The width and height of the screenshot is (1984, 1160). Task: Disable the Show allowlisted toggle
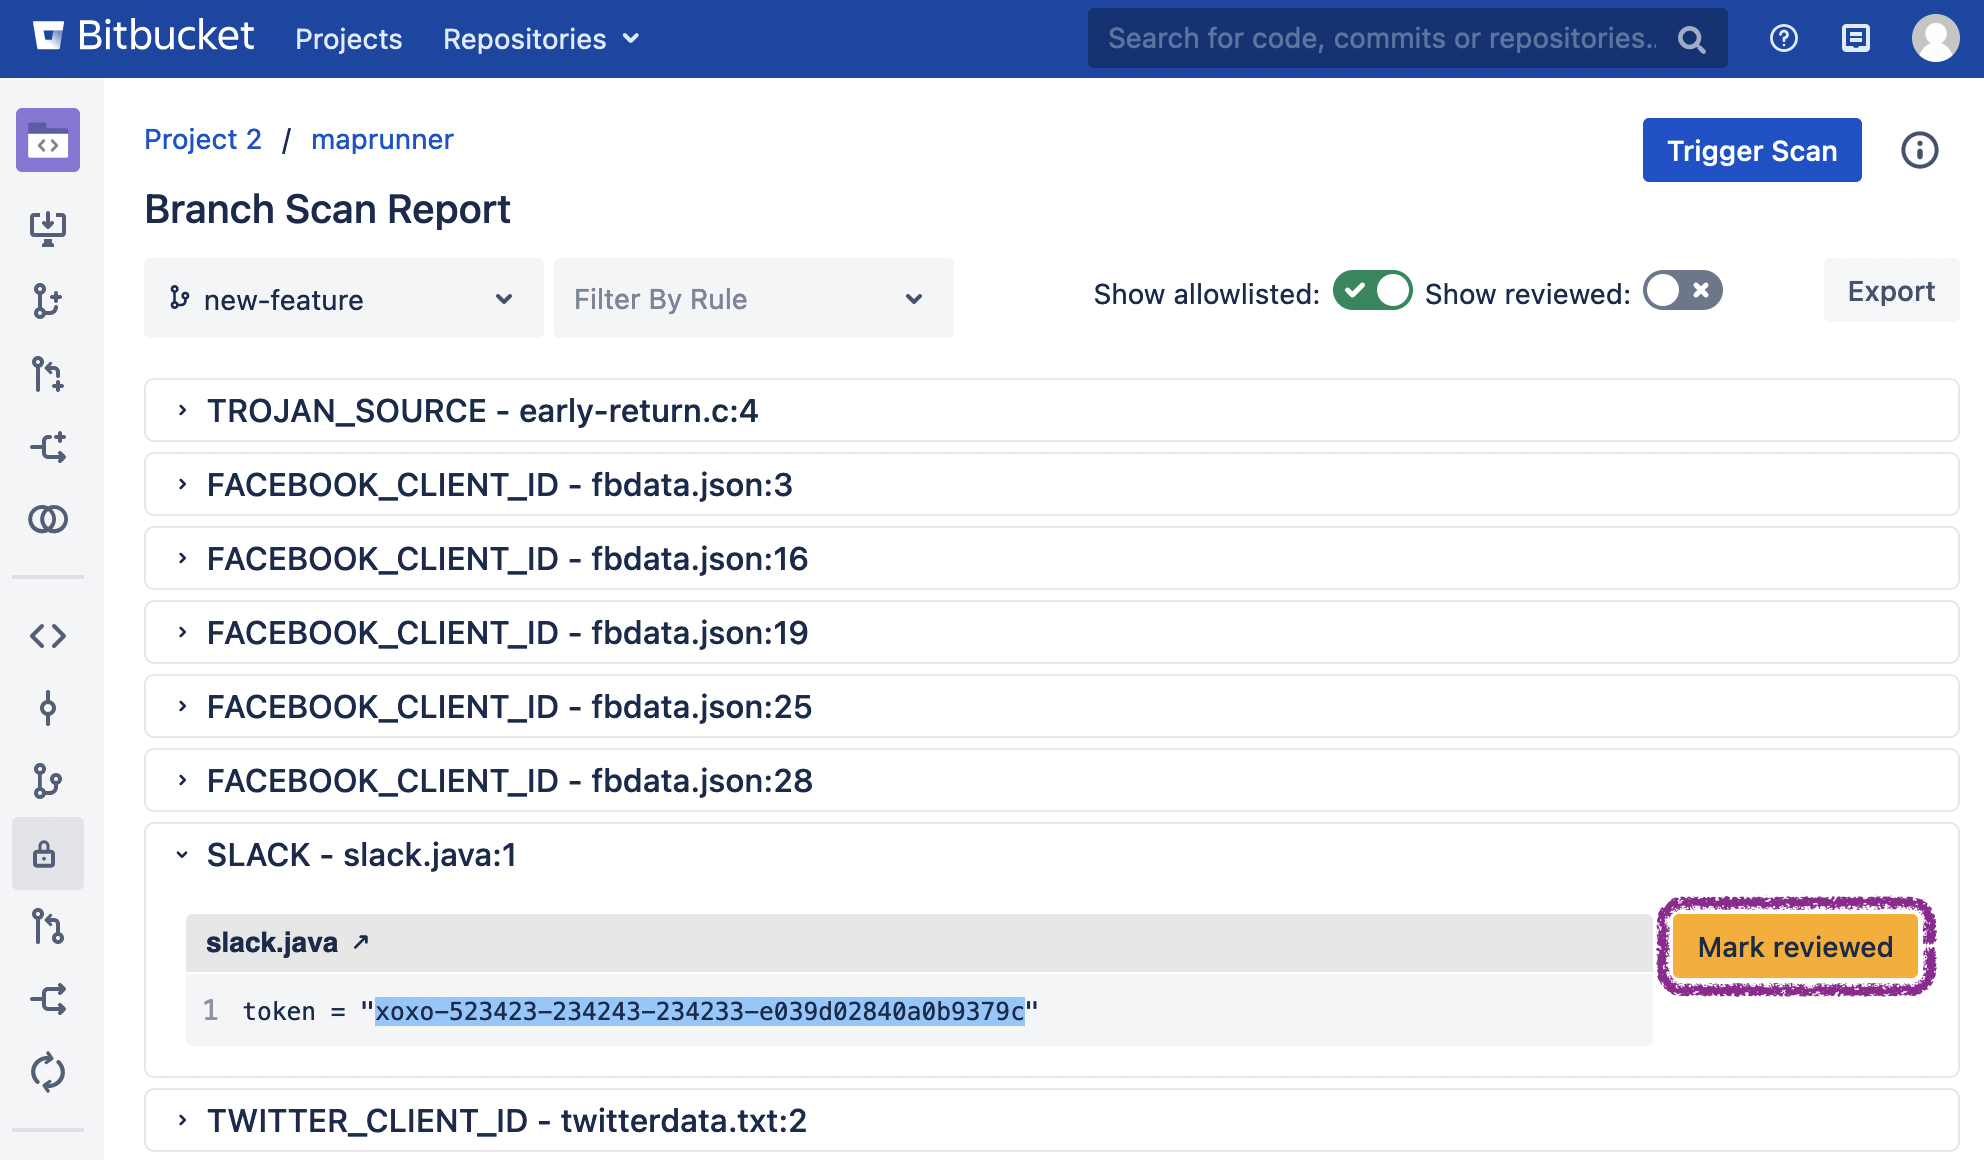(x=1372, y=291)
